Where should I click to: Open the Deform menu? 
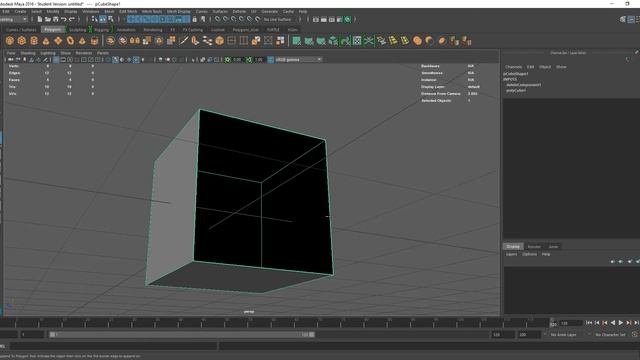[239, 11]
